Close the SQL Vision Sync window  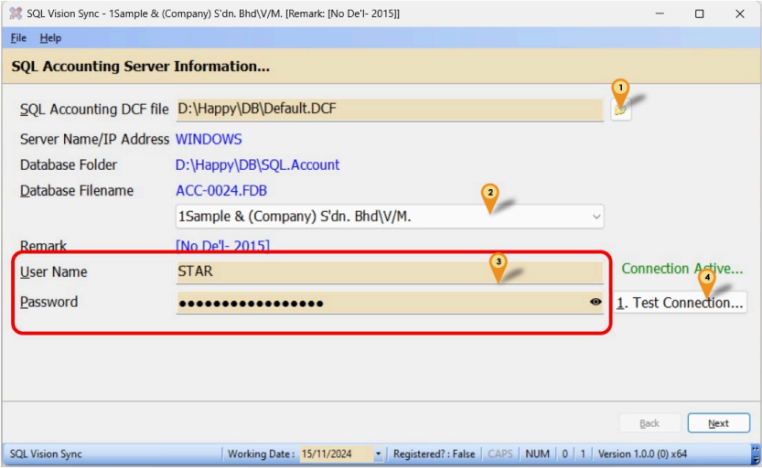(x=740, y=14)
